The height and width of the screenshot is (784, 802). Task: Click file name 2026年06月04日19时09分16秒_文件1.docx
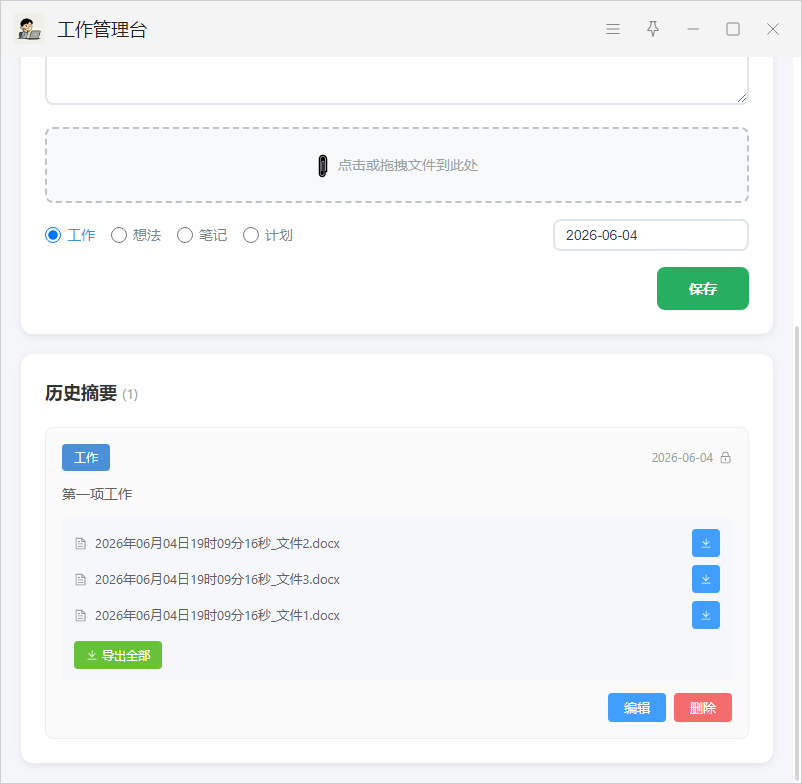click(x=217, y=615)
